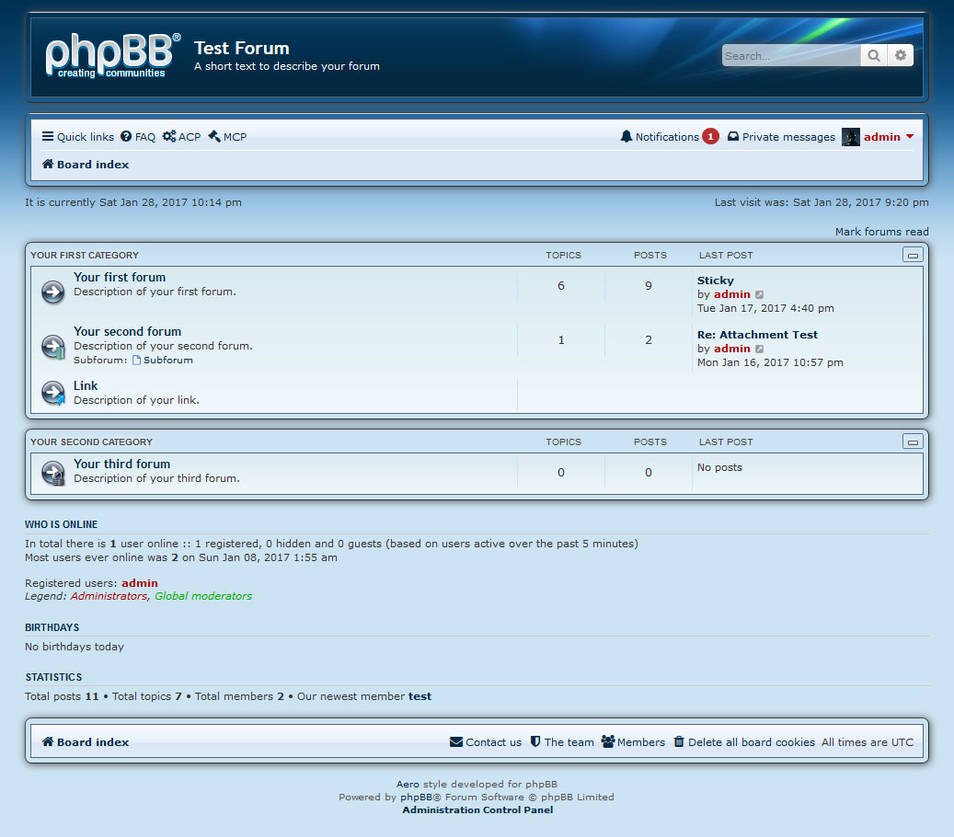
Task: Open the Private messages envelope icon
Action: coord(733,136)
